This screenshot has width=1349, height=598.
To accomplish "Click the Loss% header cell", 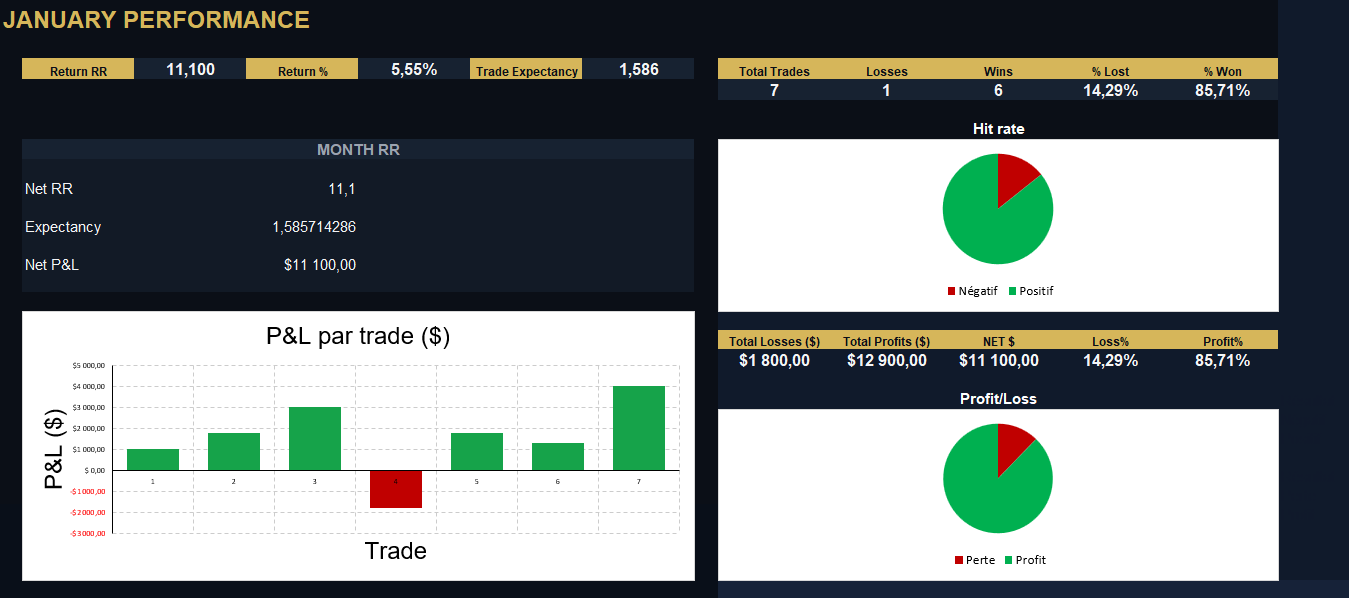I will [1110, 341].
